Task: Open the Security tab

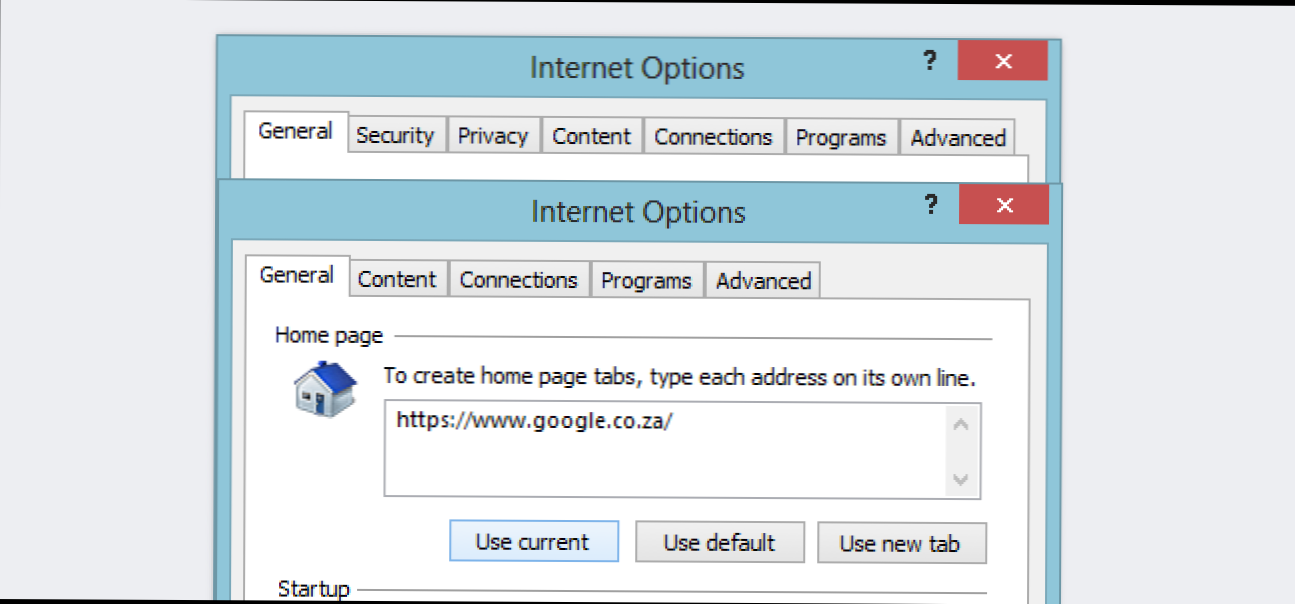Action: [x=395, y=136]
